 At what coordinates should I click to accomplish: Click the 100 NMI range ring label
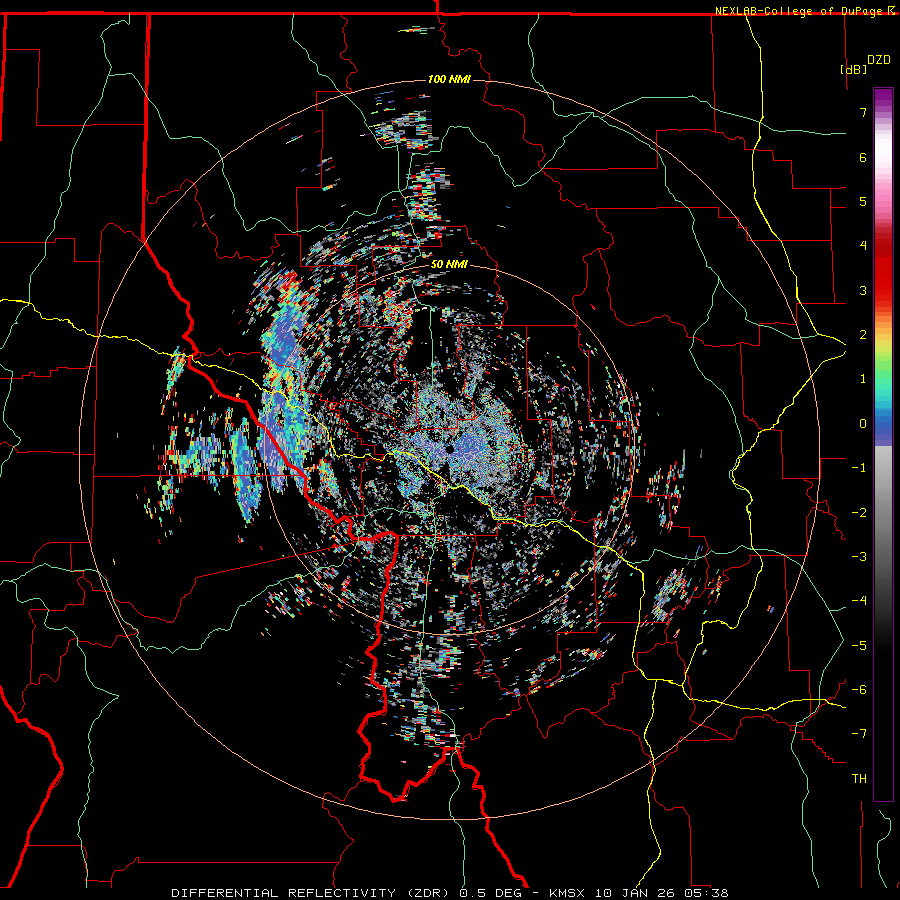coord(449,79)
